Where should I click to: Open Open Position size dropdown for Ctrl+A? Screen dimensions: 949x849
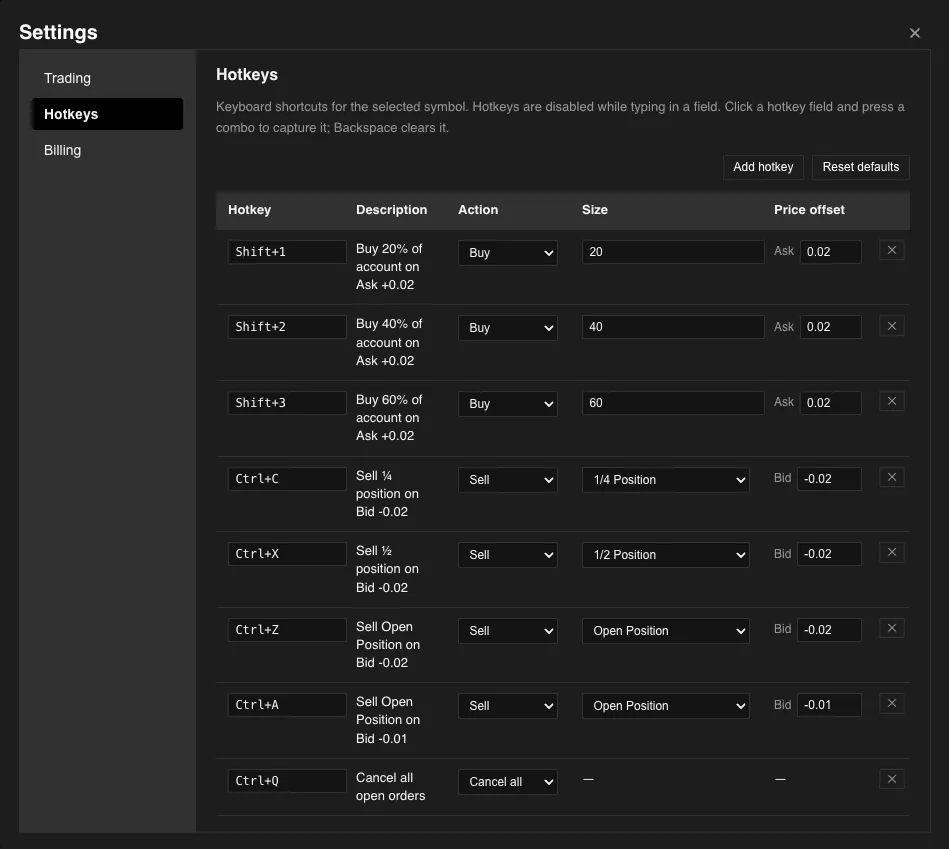click(665, 706)
